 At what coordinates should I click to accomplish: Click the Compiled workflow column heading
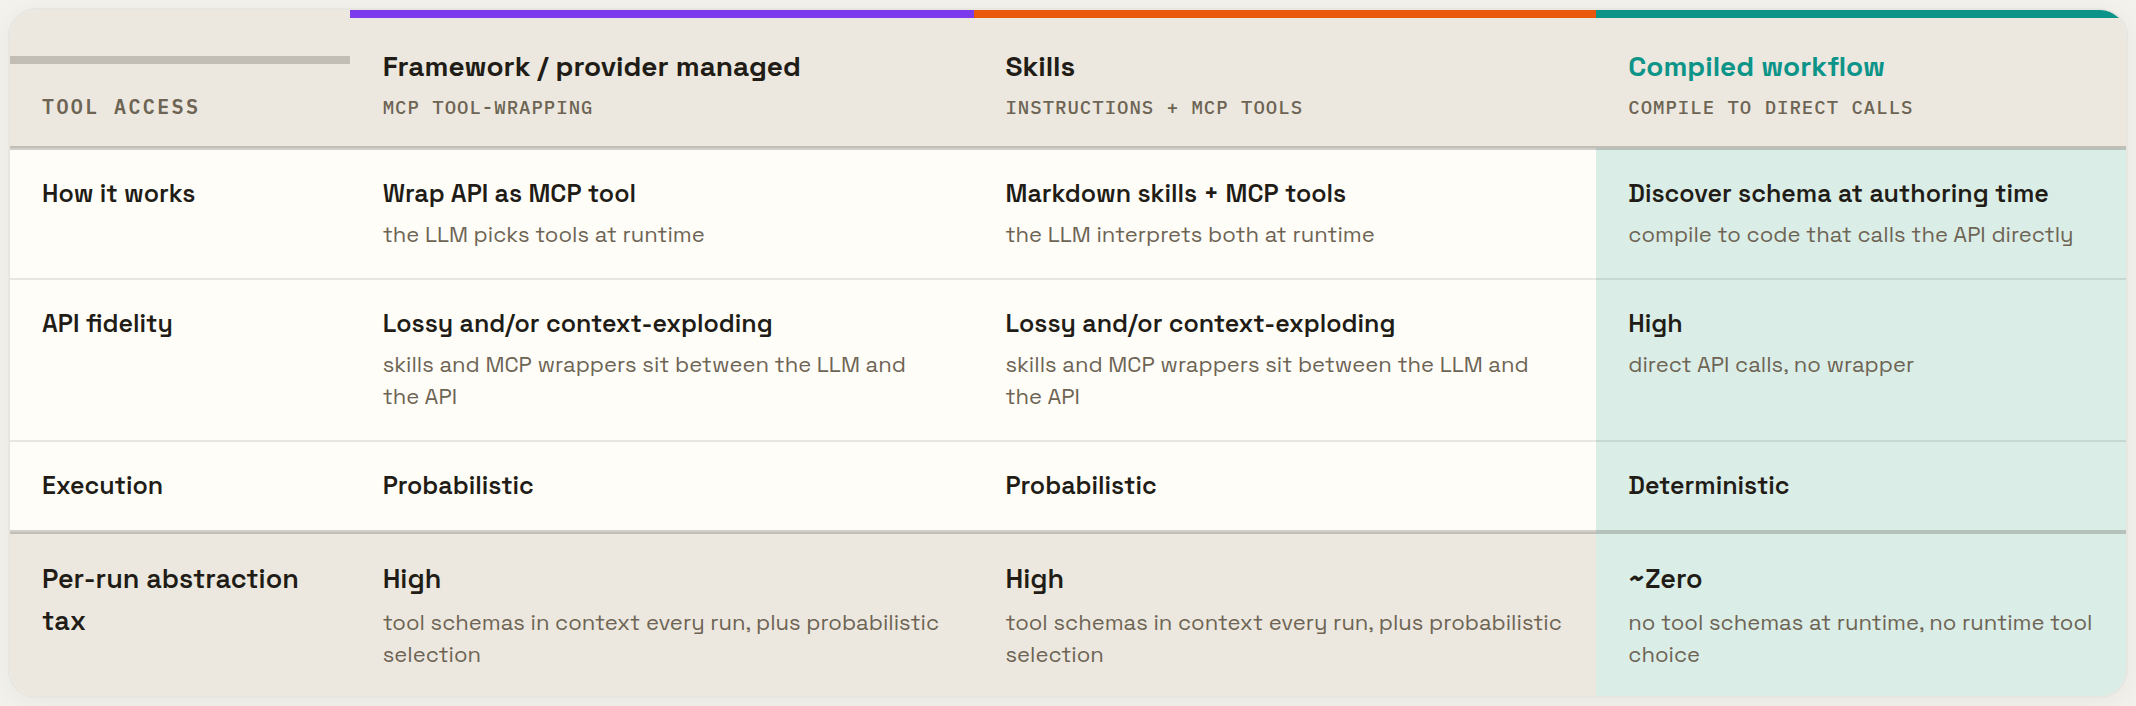(1755, 67)
